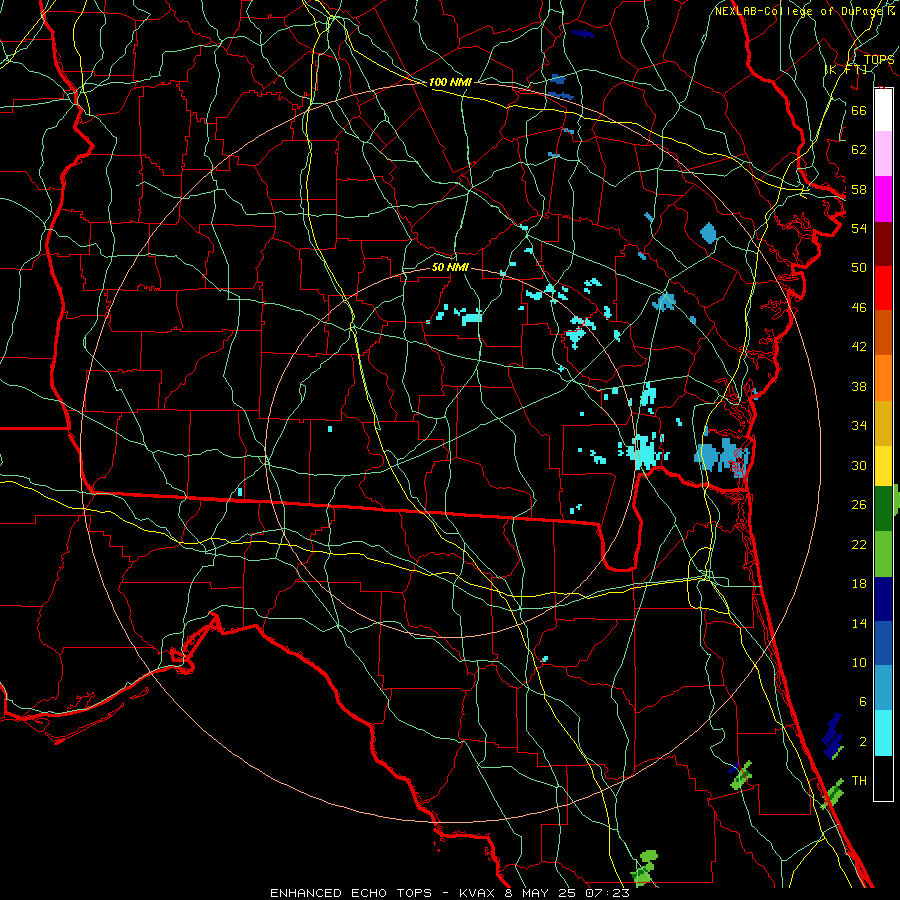
Task: Click the Enhanced Echo Tops KVAX caption
Action: coord(450,893)
